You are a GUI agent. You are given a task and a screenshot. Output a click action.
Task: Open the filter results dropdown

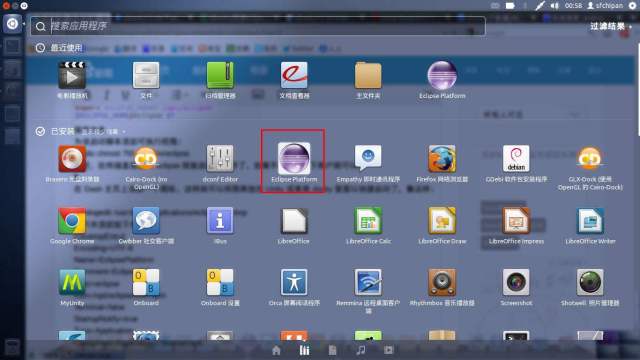click(x=611, y=27)
